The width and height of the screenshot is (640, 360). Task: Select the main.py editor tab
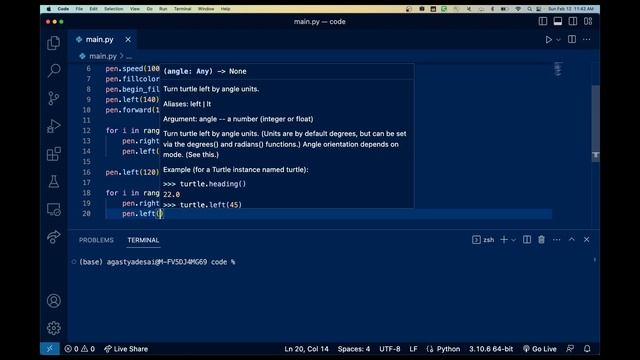coord(99,40)
